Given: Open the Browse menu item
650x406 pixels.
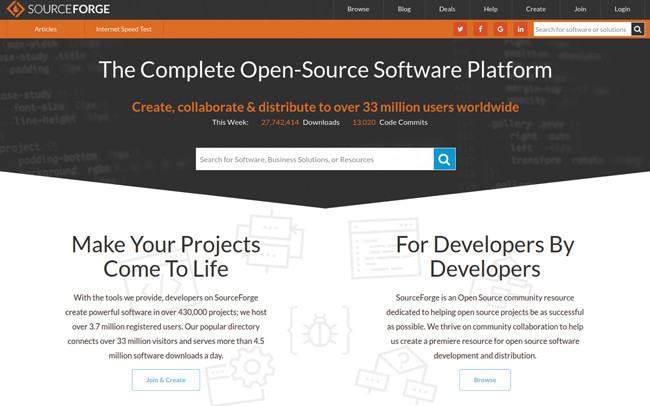Looking at the screenshot, I should pos(358,9).
